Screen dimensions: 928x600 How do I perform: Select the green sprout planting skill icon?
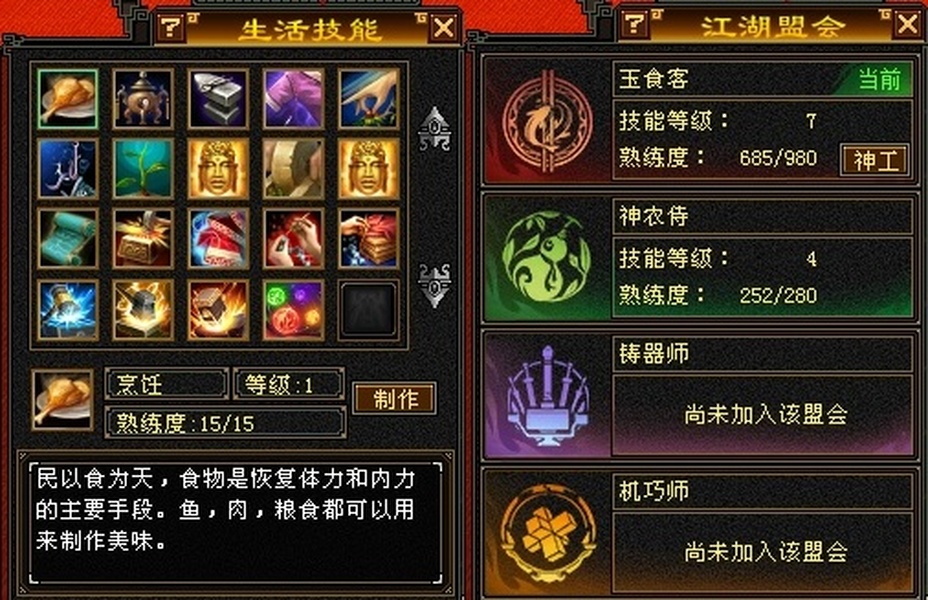pyautogui.click(x=143, y=169)
